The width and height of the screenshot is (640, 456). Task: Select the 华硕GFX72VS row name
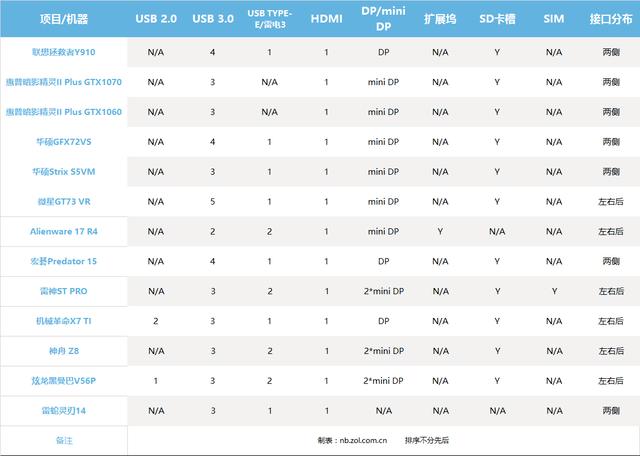click(x=64, y=142)
